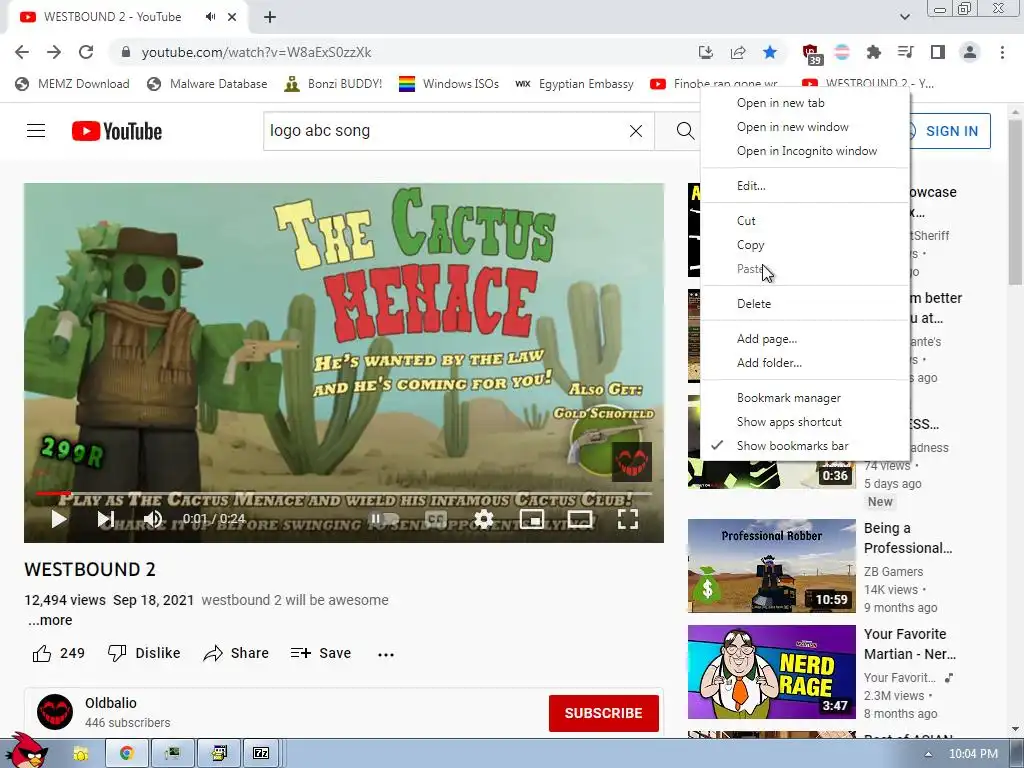Screen dimensions: 1024x768
Task: Open more actions three-dot menu under video
Action: [386, 654]
